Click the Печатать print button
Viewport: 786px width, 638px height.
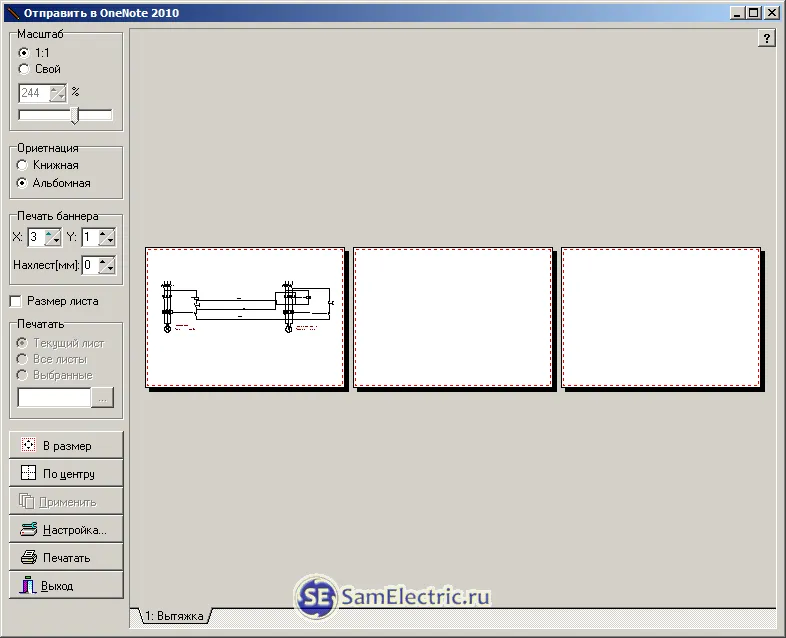pyautogui.click(x=66, y=557)
